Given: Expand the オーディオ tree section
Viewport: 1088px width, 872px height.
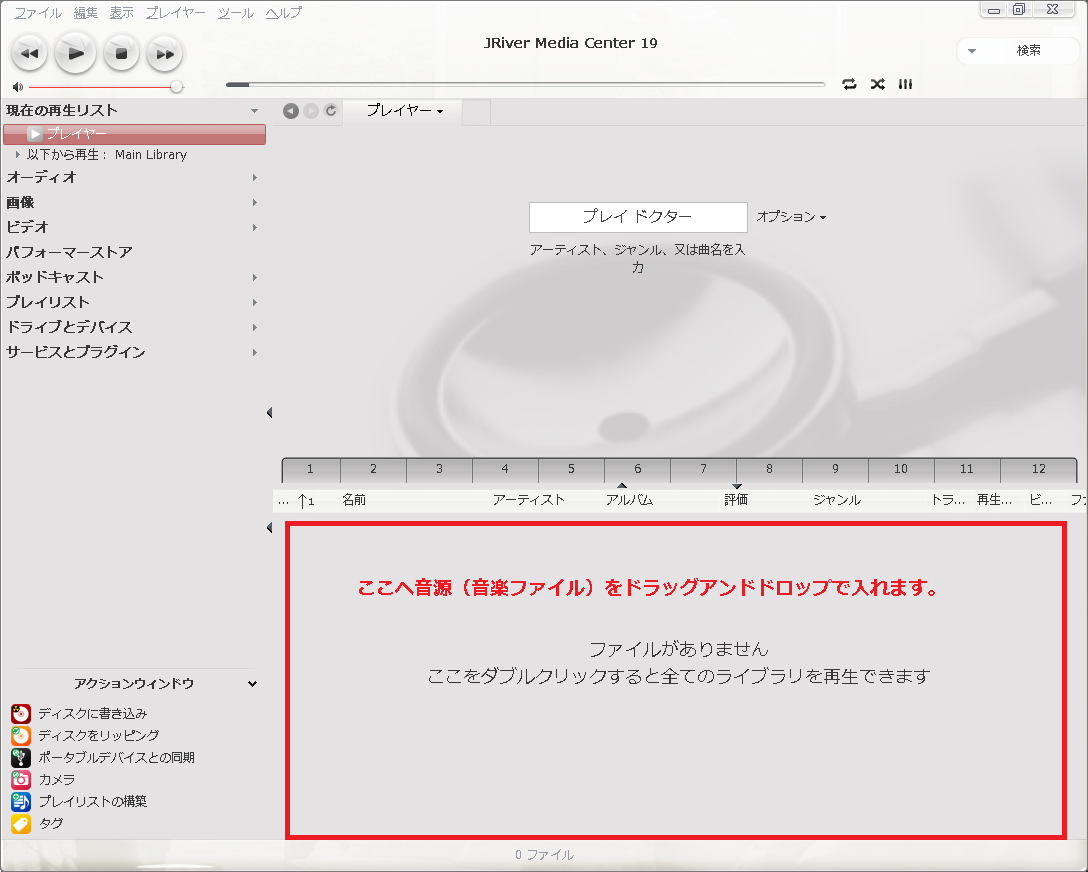Looking at the screenshot, I should [x=255, y=177].
